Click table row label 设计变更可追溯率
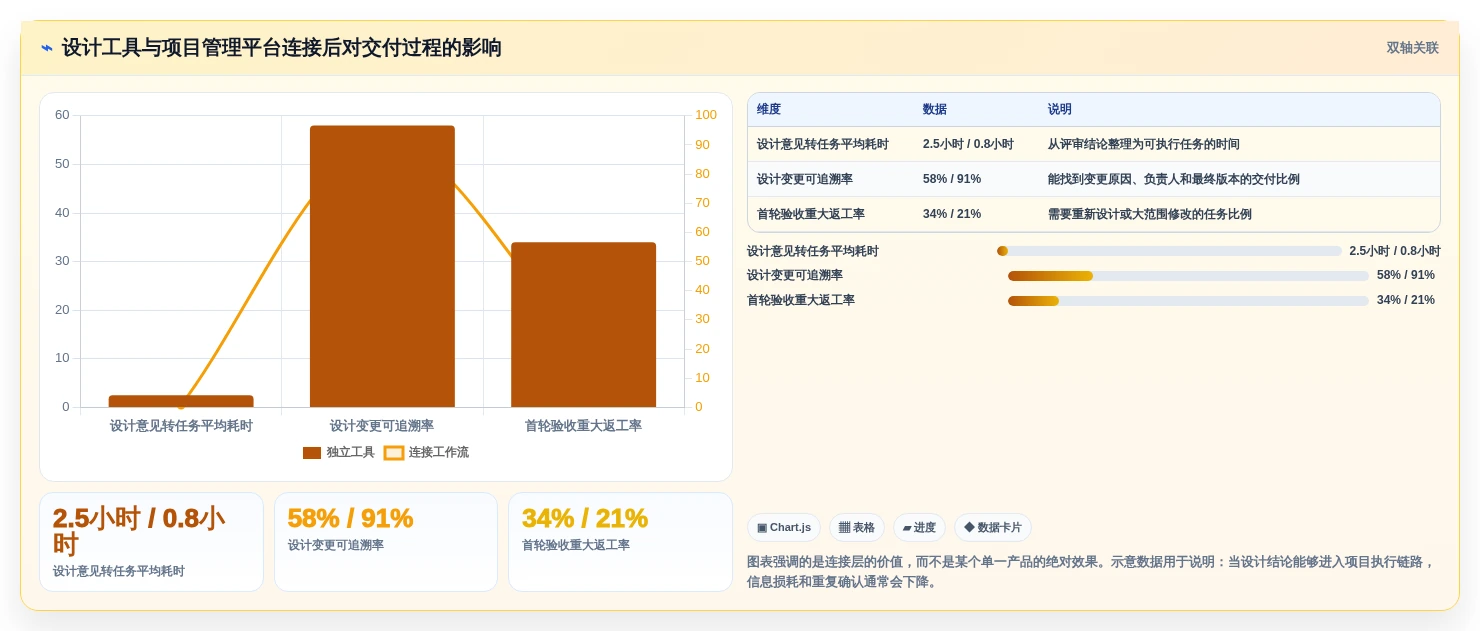This screenshot has width=1480, height=631. 805,180
